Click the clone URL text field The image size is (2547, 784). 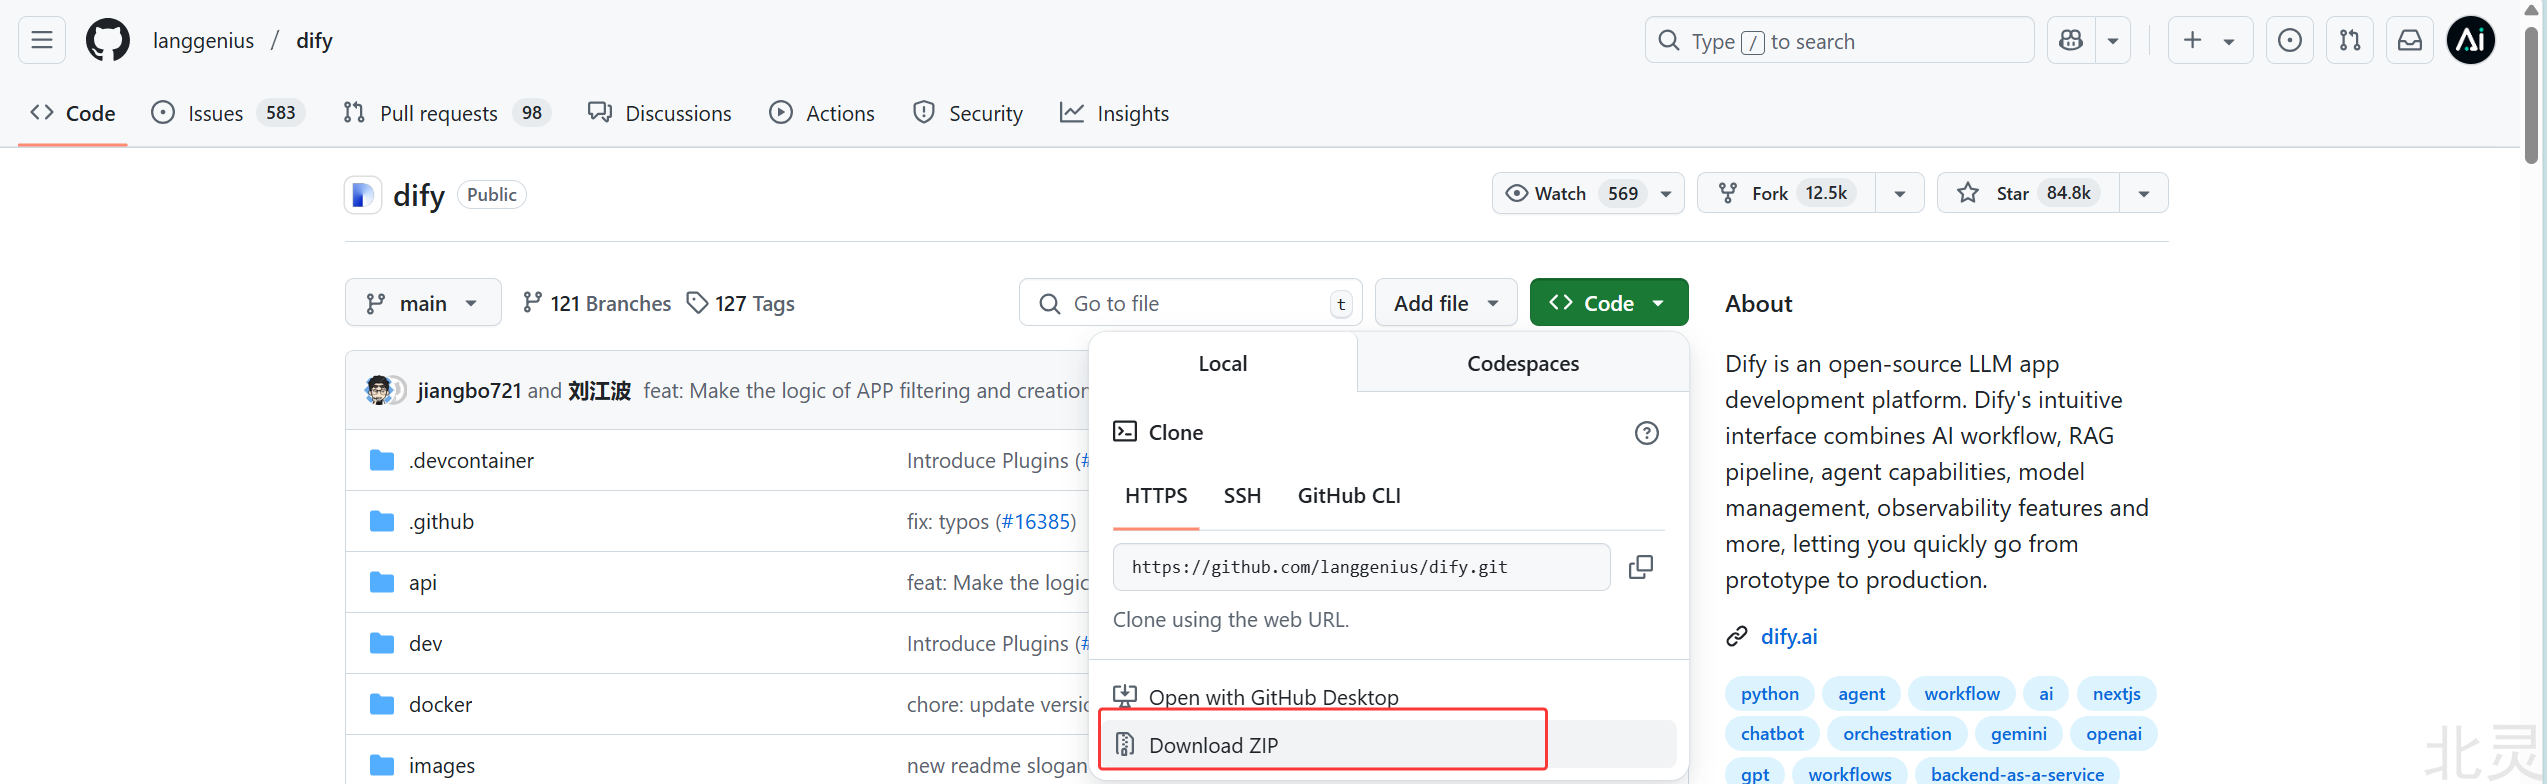[1361, 567]
